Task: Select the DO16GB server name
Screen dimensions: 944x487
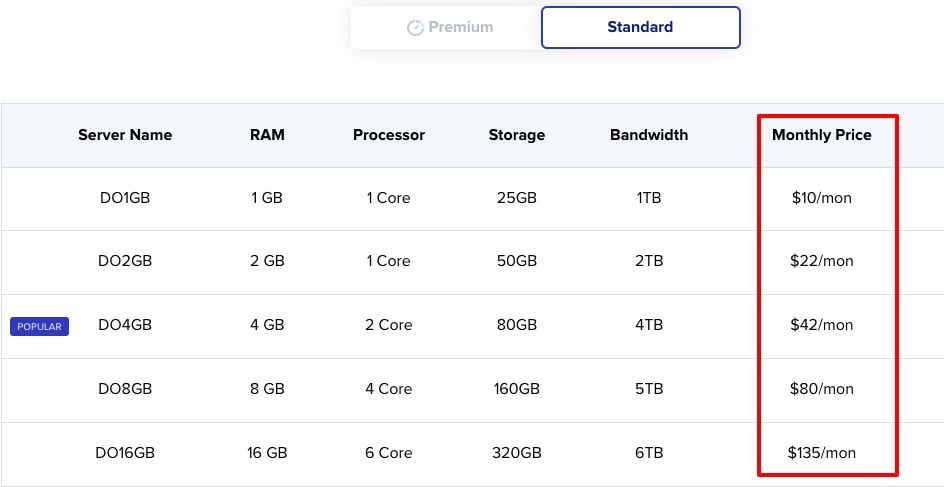Action: (x=125, y=453)
